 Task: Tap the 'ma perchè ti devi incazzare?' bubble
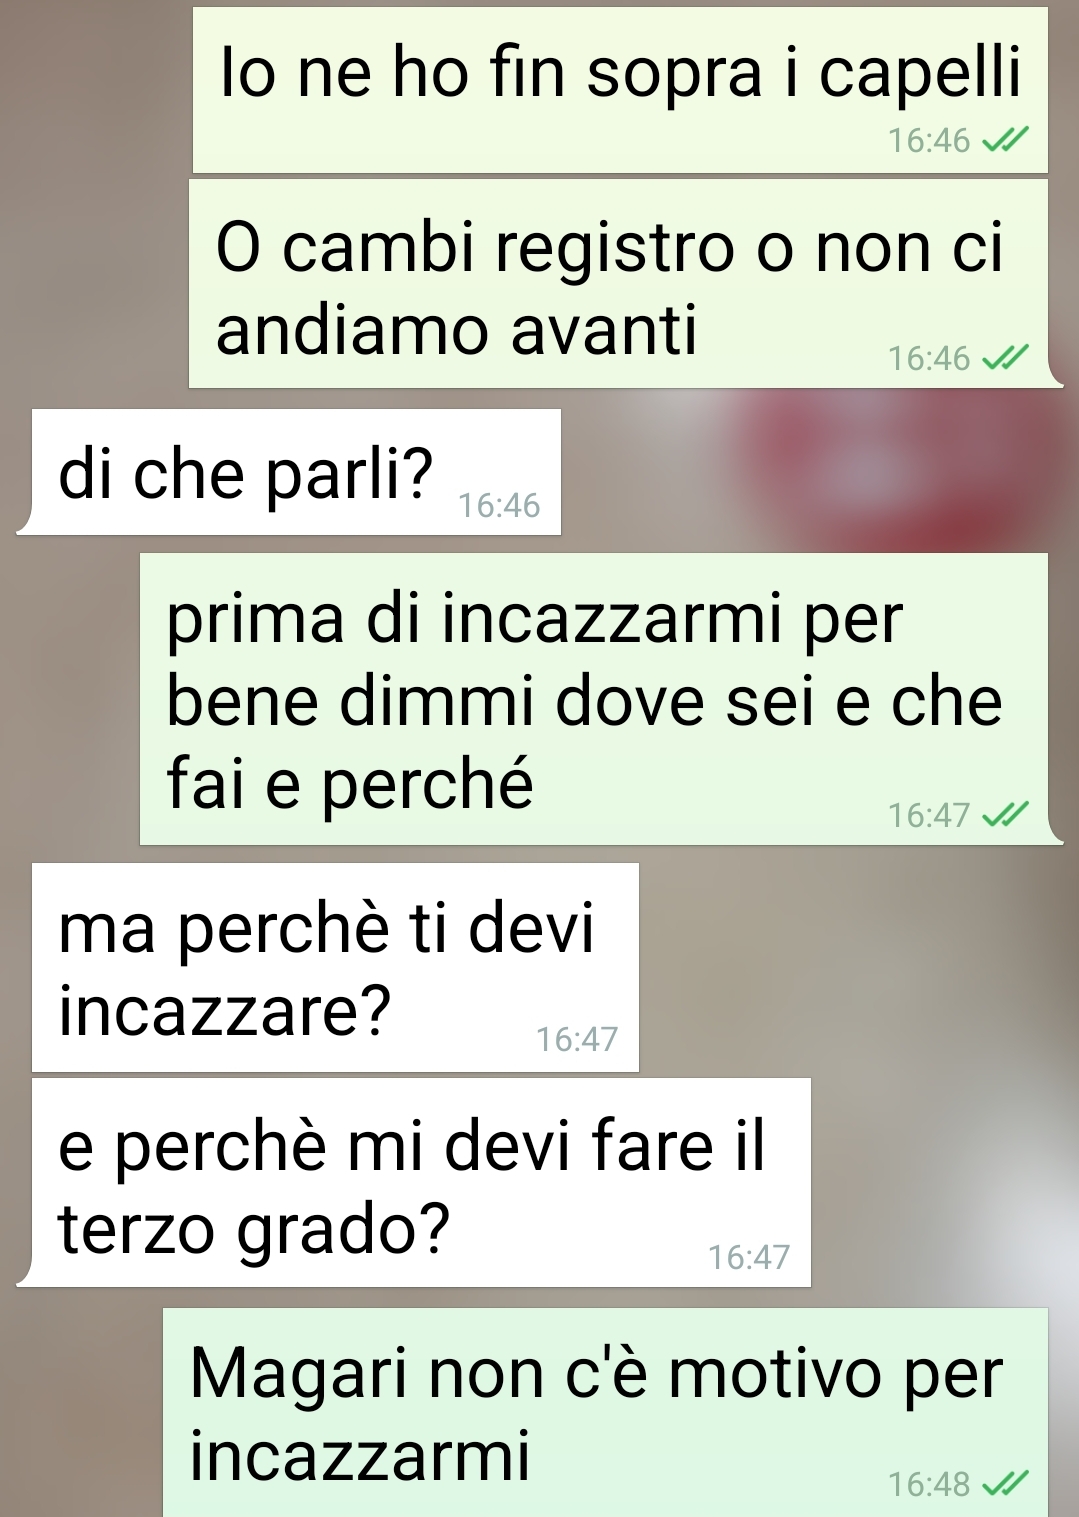pos(335,967)
